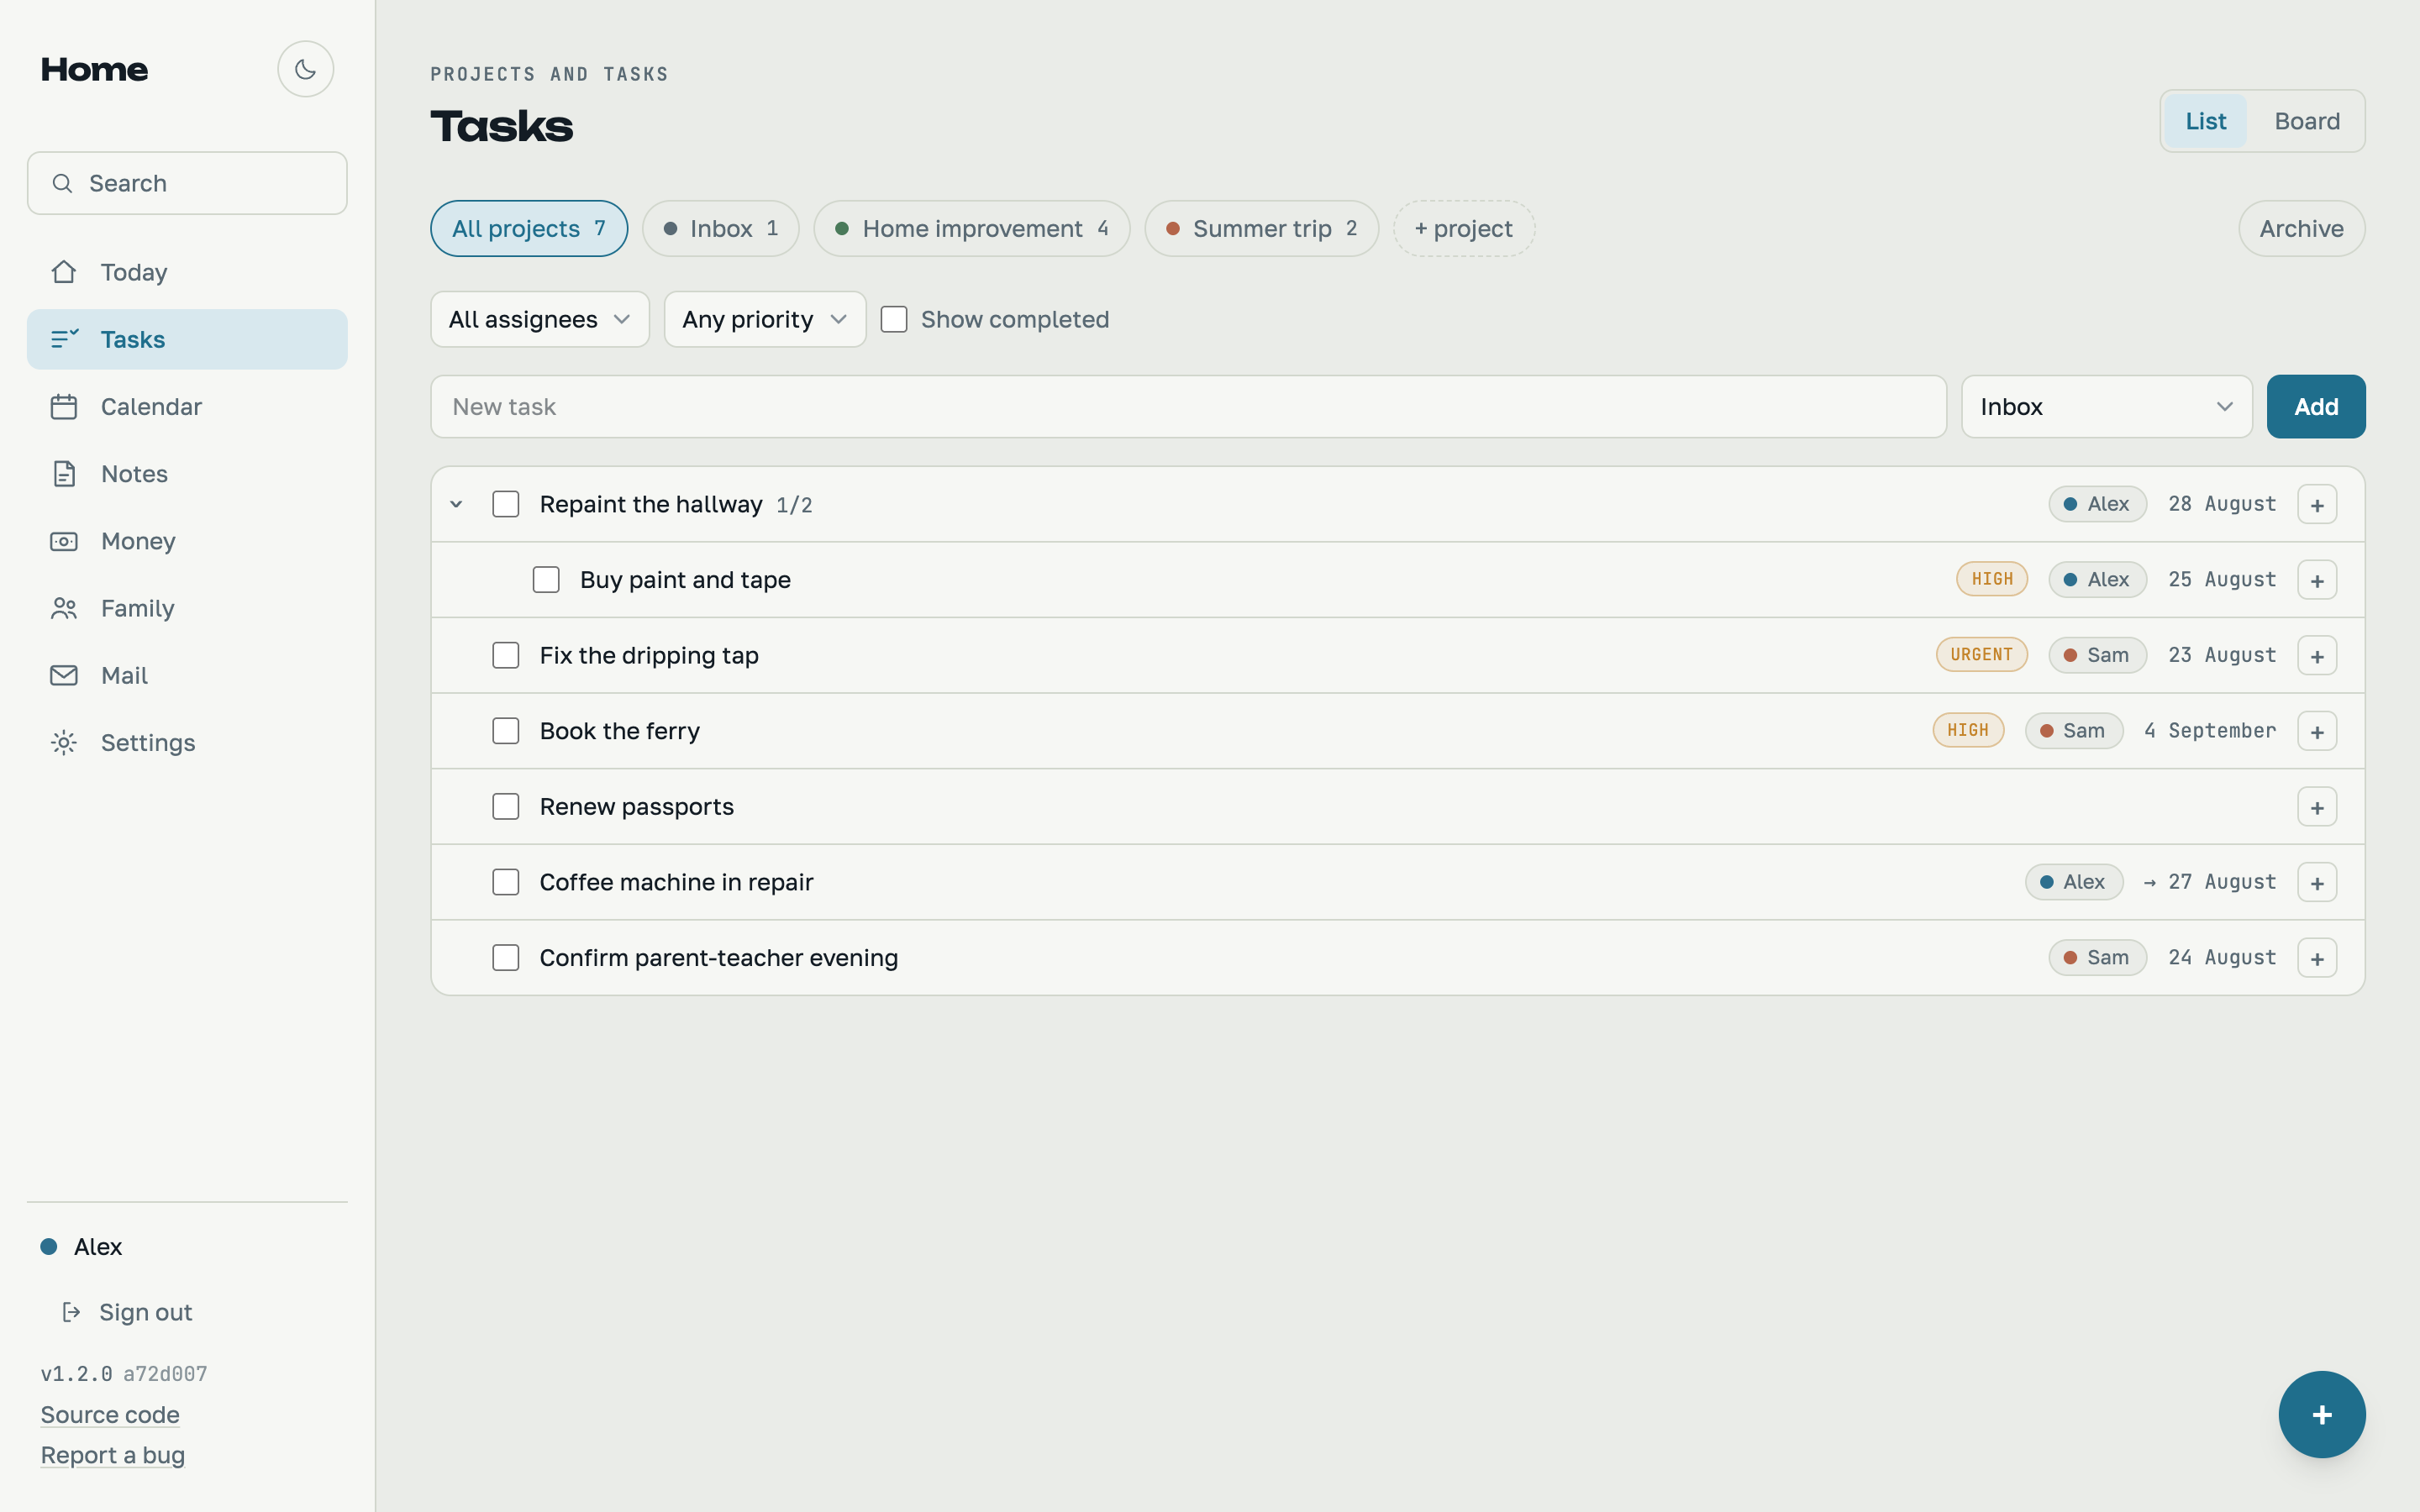Screen dimensions: 2420x1512
Task: Click the Notes document icon
Action: pos(64,473)
